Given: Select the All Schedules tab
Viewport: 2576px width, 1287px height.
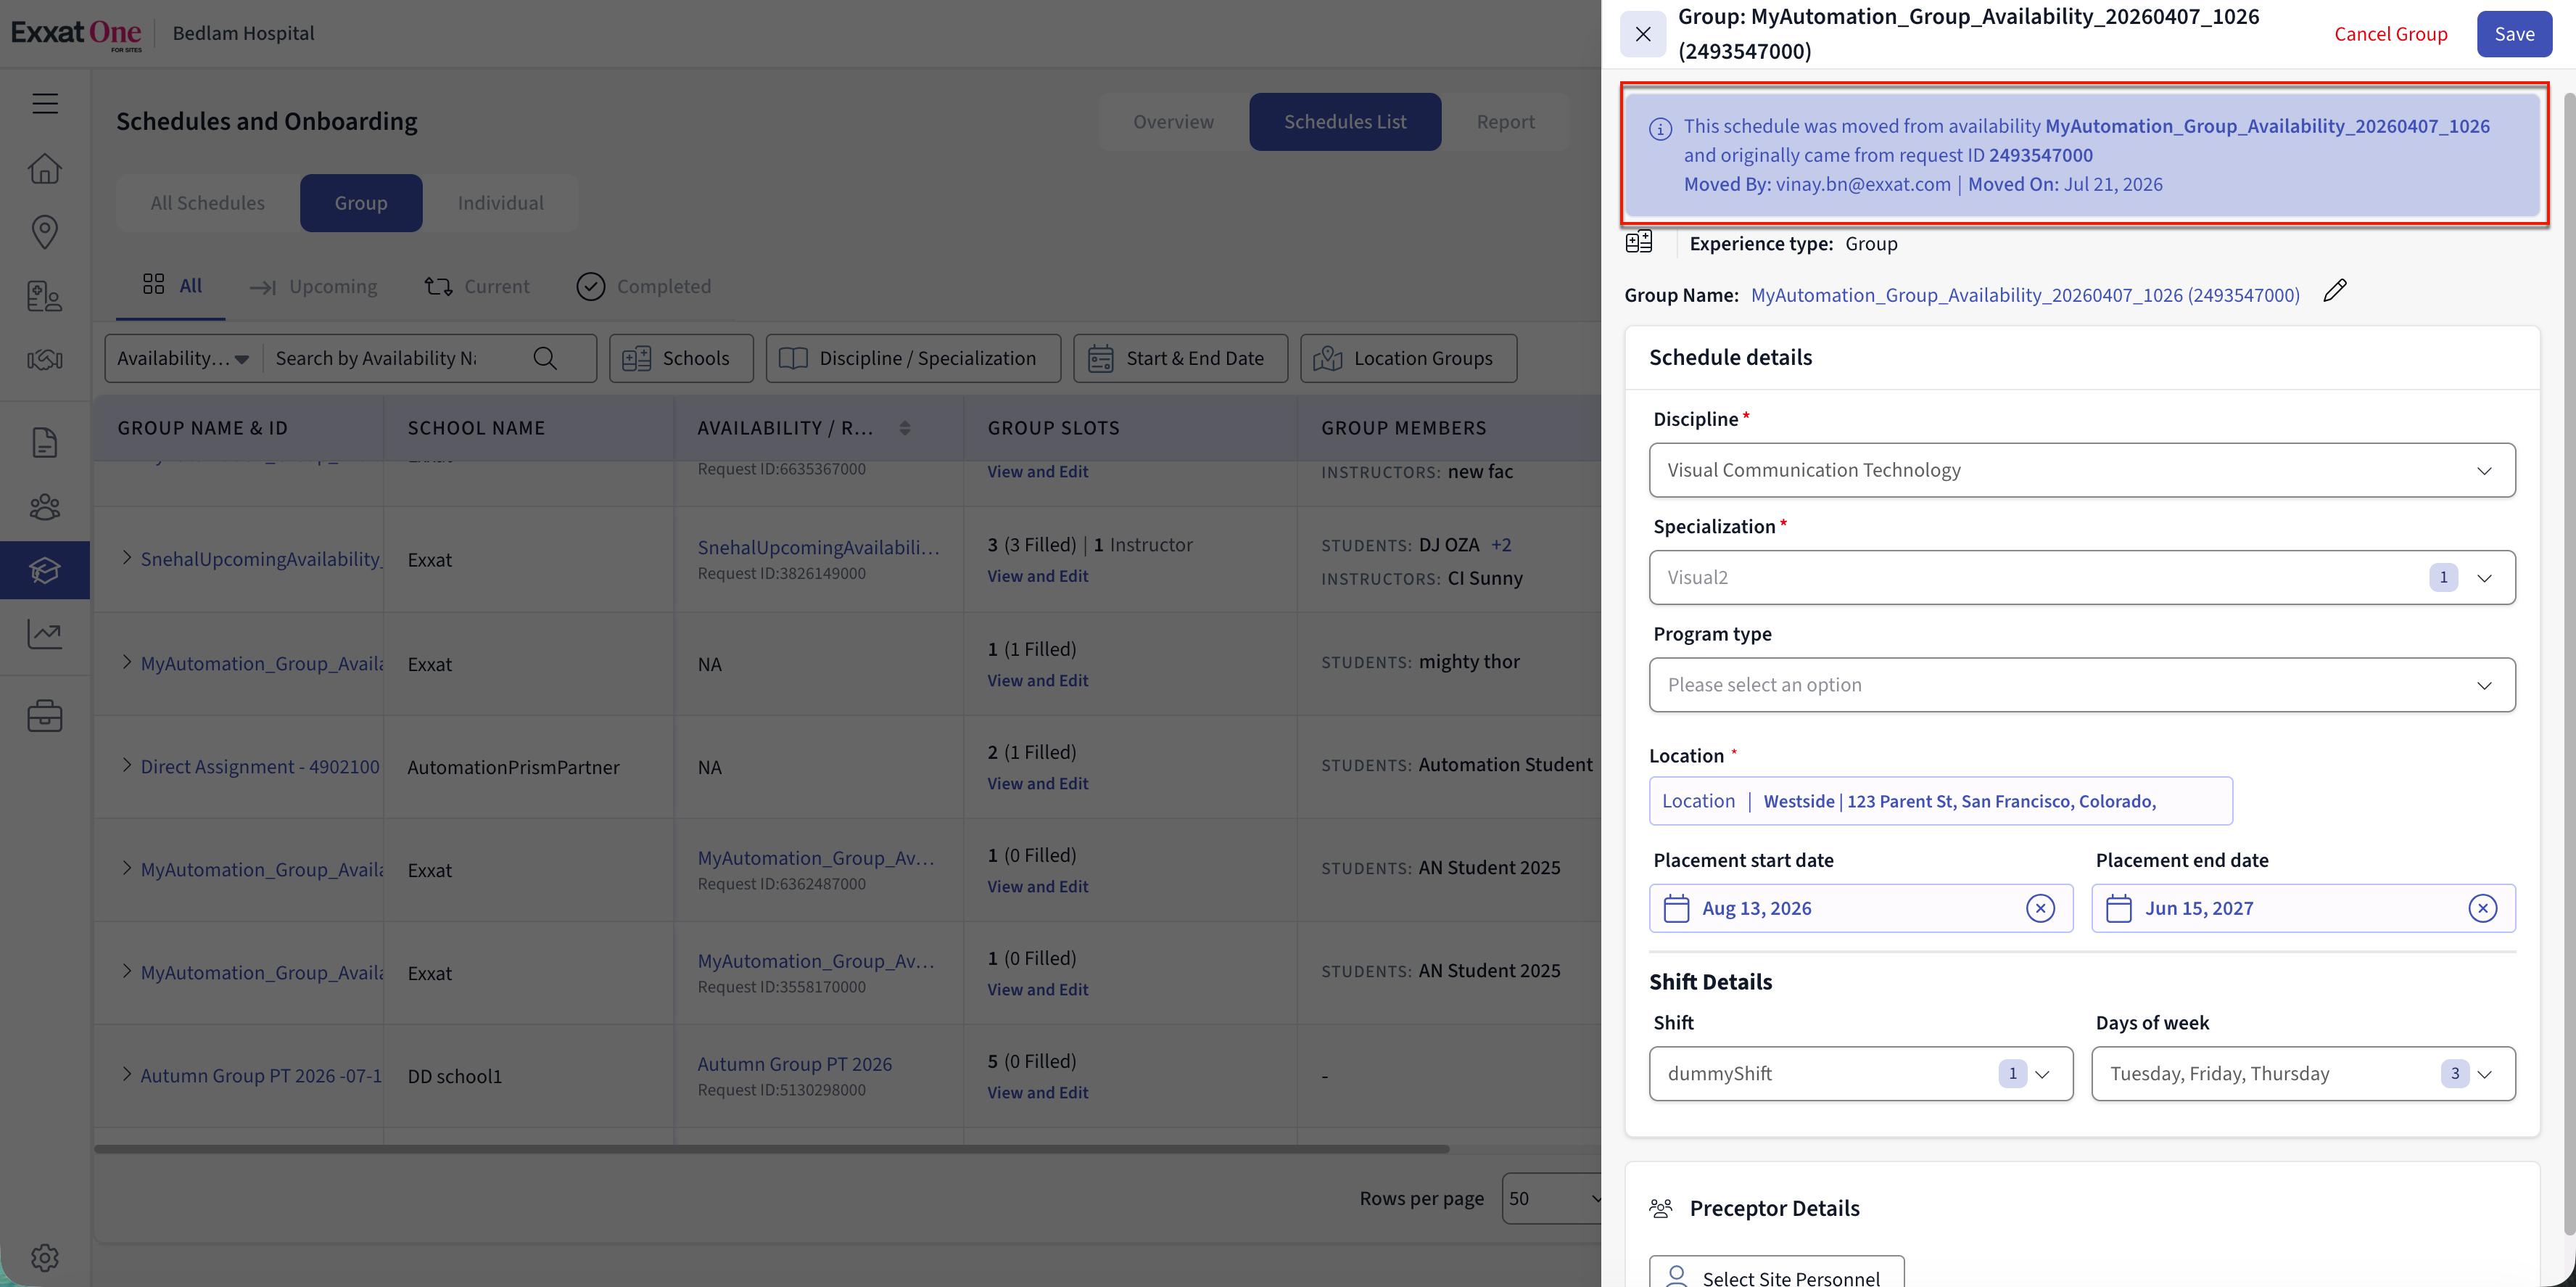Looking at the screenshot, I should tap(208, 203).
